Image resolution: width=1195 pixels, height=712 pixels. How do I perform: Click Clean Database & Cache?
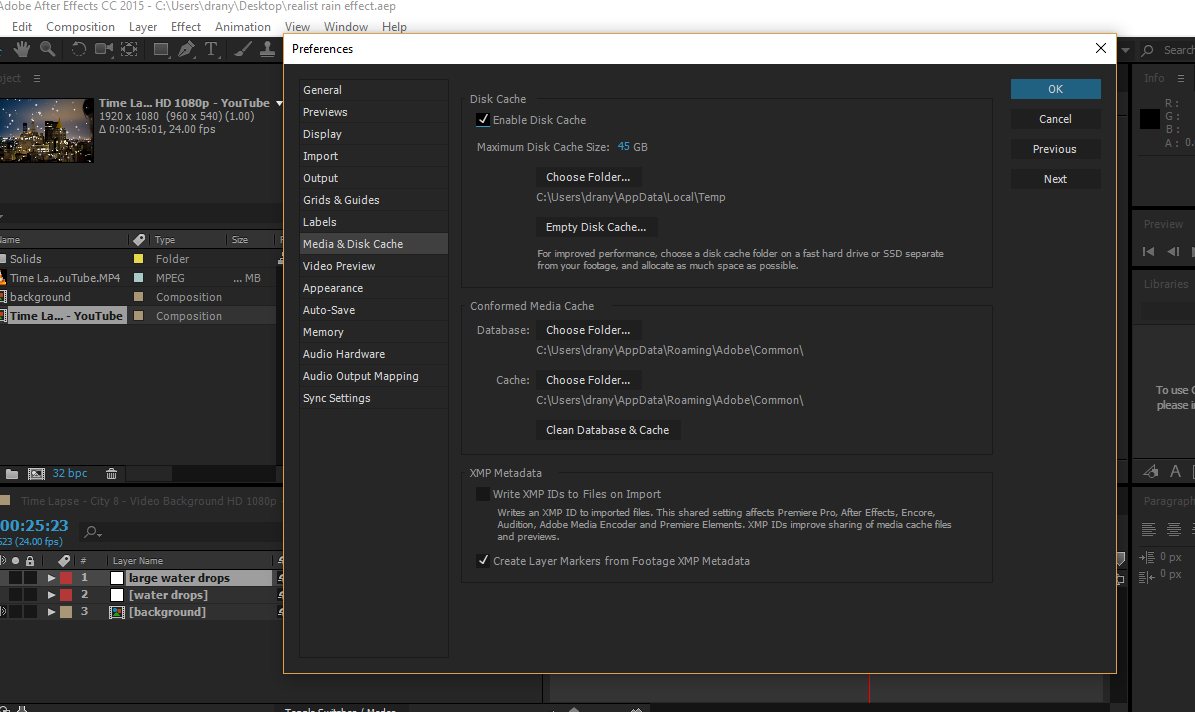608,429
